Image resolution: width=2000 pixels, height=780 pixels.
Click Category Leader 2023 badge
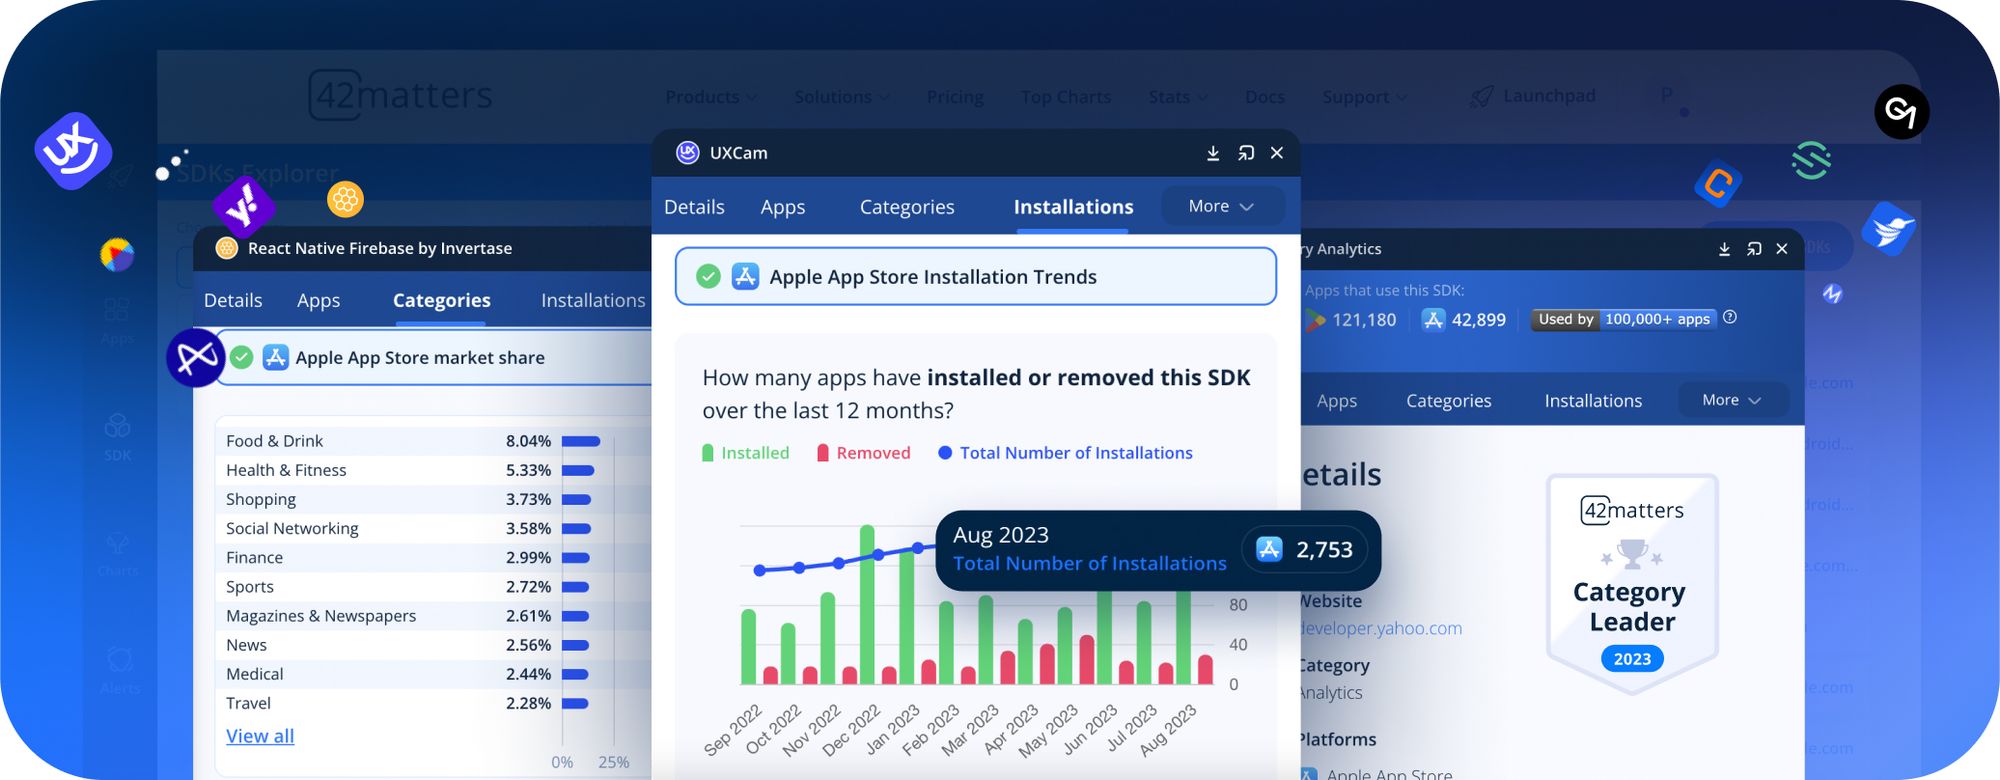(x=1632, y=584)
